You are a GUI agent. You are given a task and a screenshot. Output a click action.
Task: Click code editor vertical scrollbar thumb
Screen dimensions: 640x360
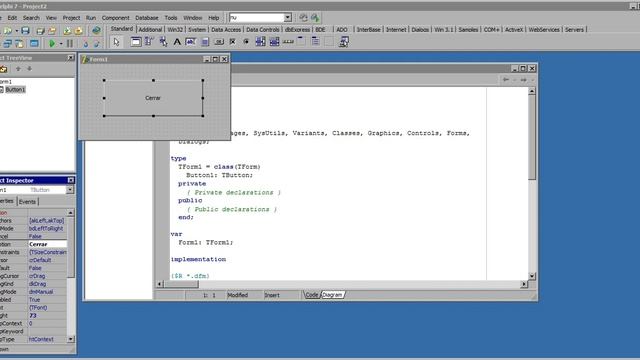tap(532, 138)
